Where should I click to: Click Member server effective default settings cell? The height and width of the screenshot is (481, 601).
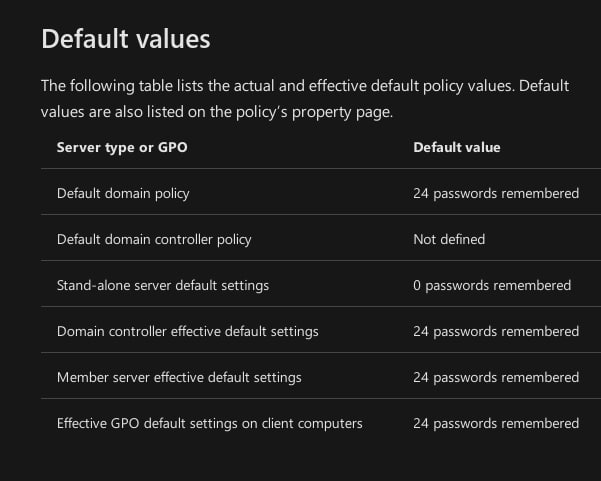tap(179, 378)
